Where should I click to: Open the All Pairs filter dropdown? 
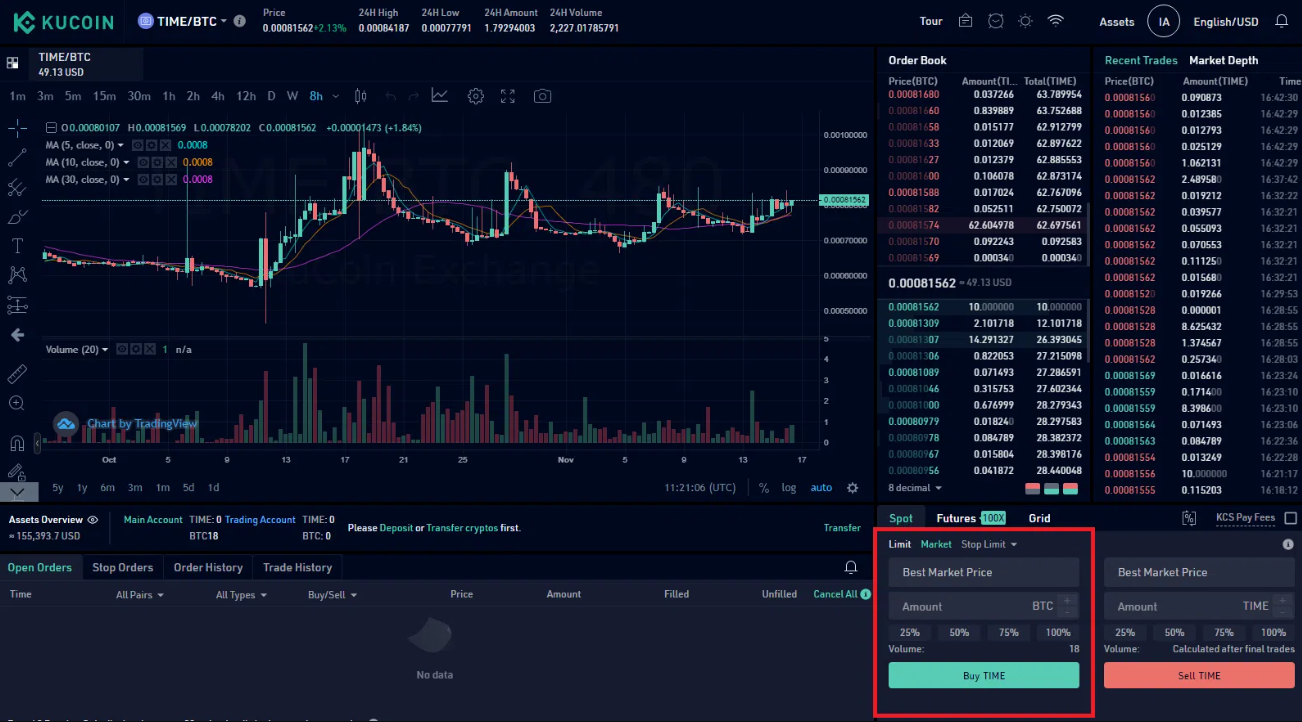140,595
